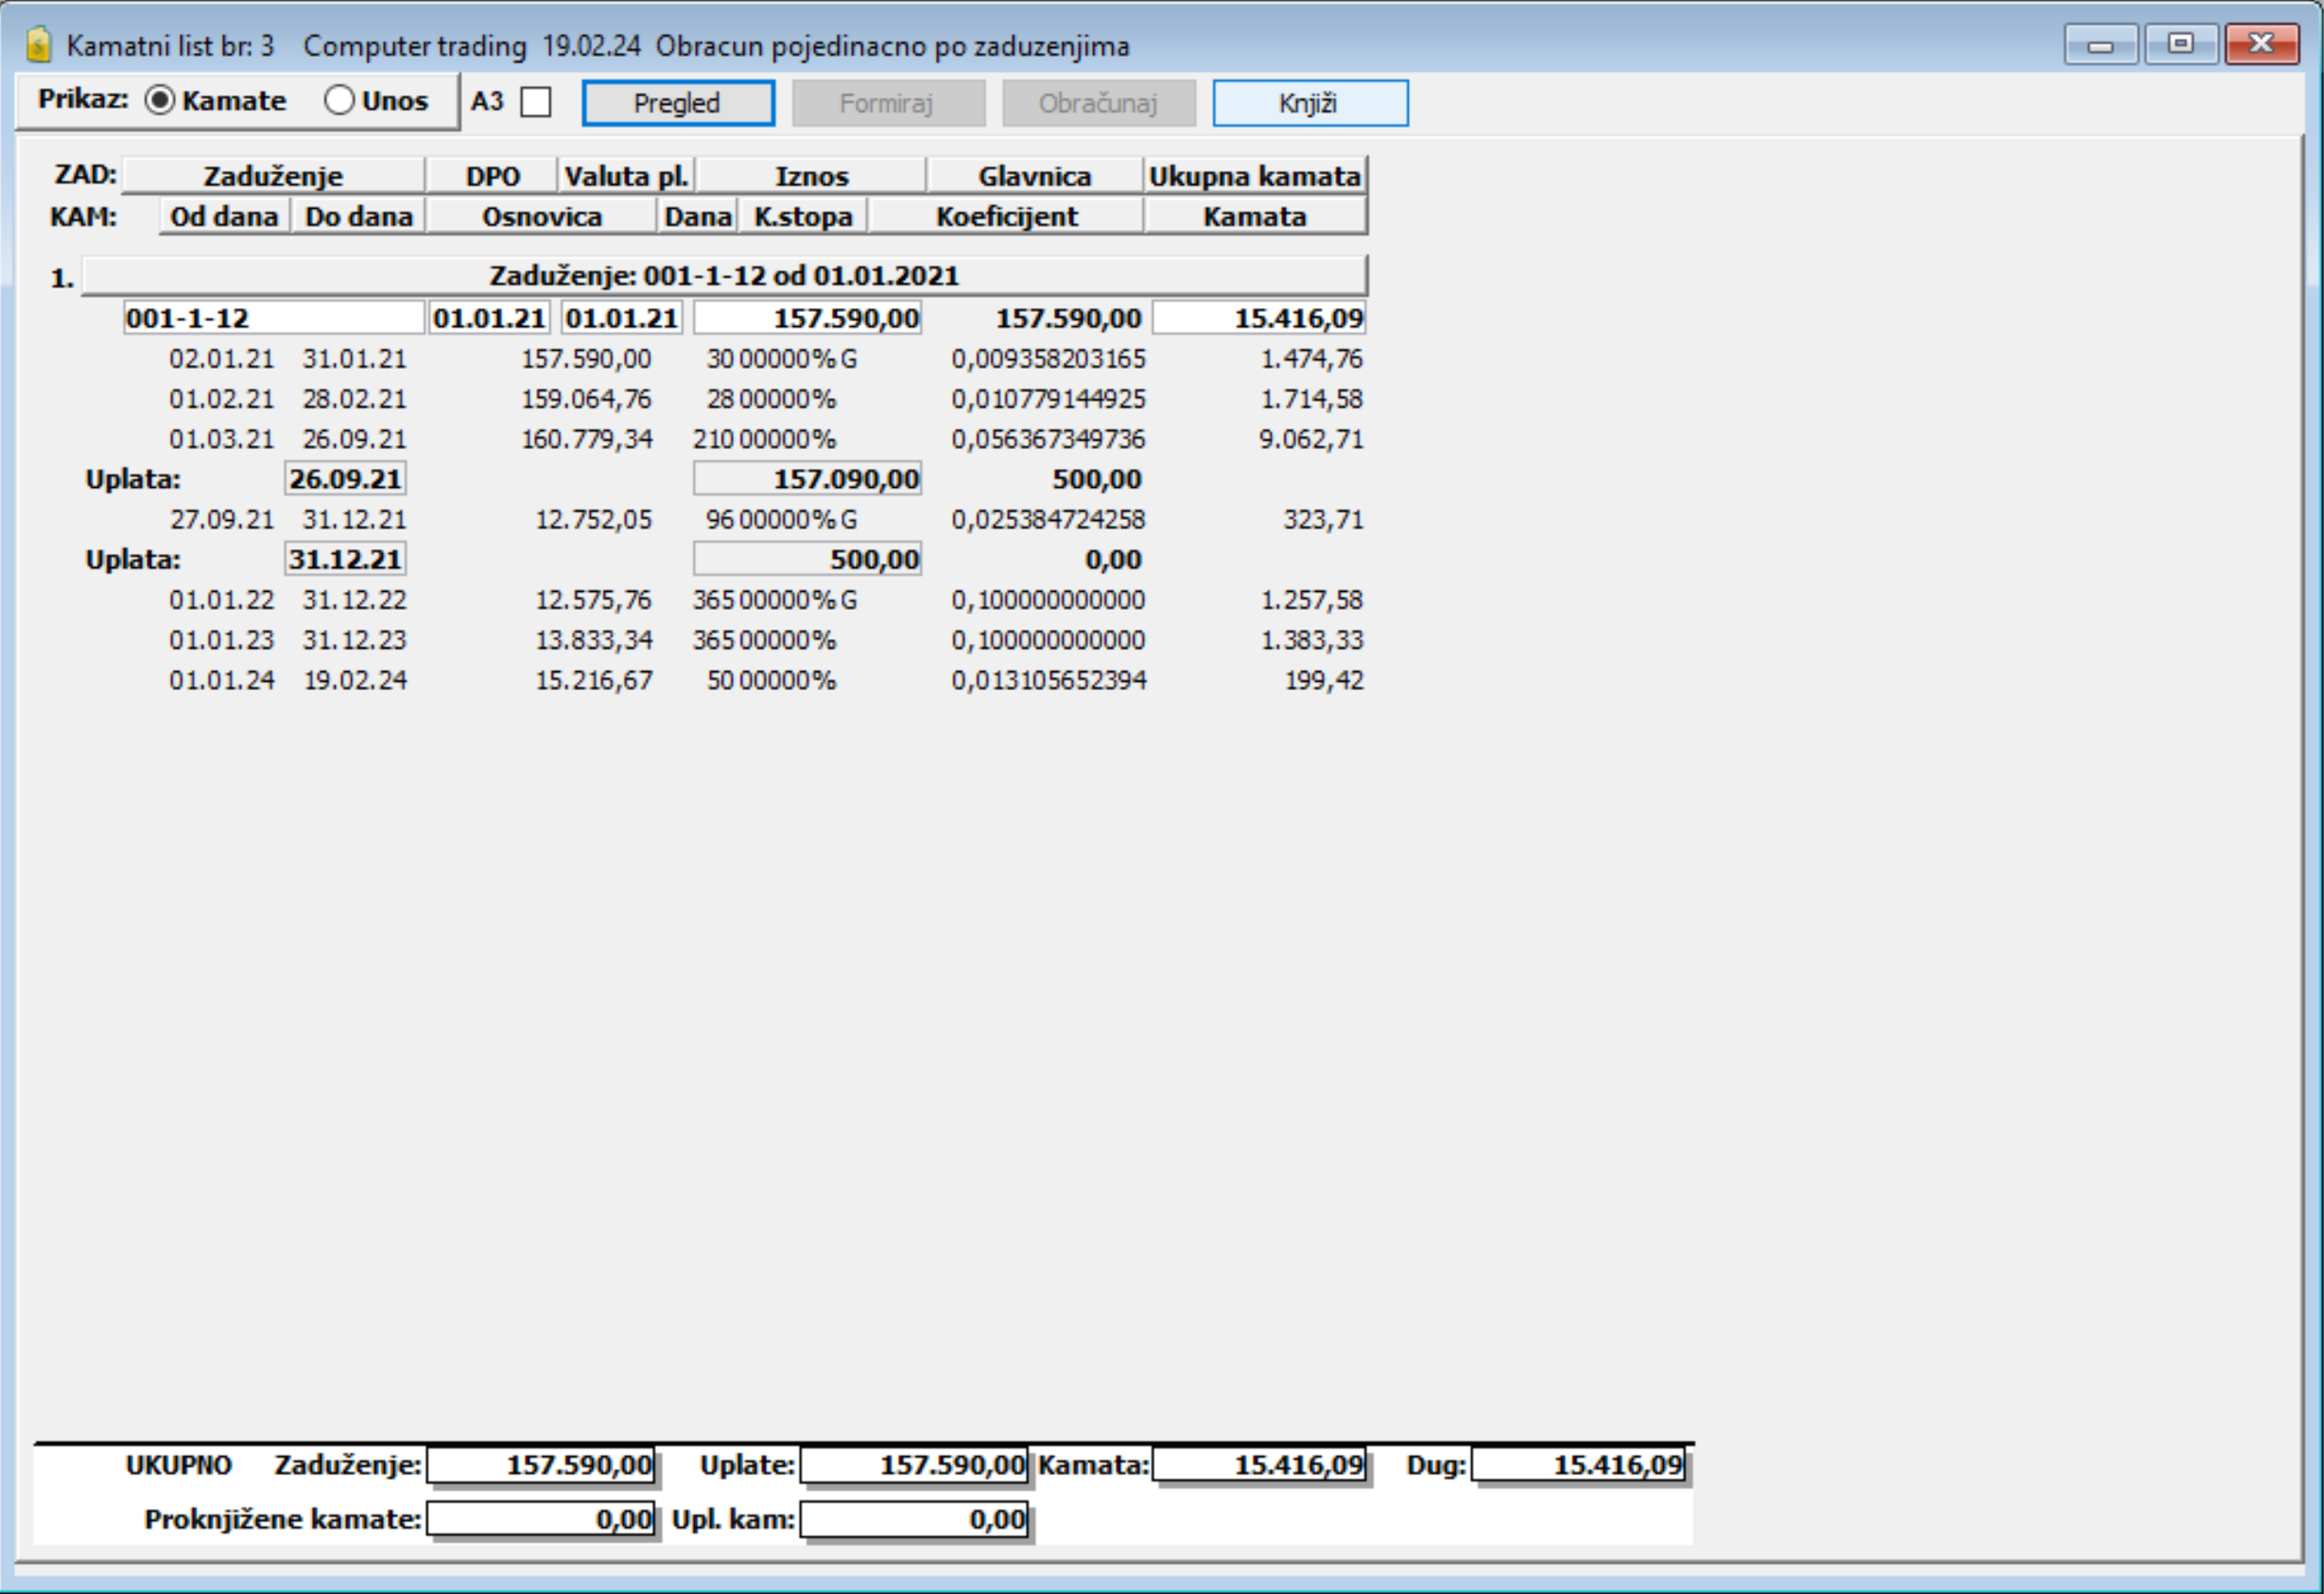The width and height of the screenshot is (2324, 1594).
Task: Click the interest value 9.062,71
Action: (1311, 439)
